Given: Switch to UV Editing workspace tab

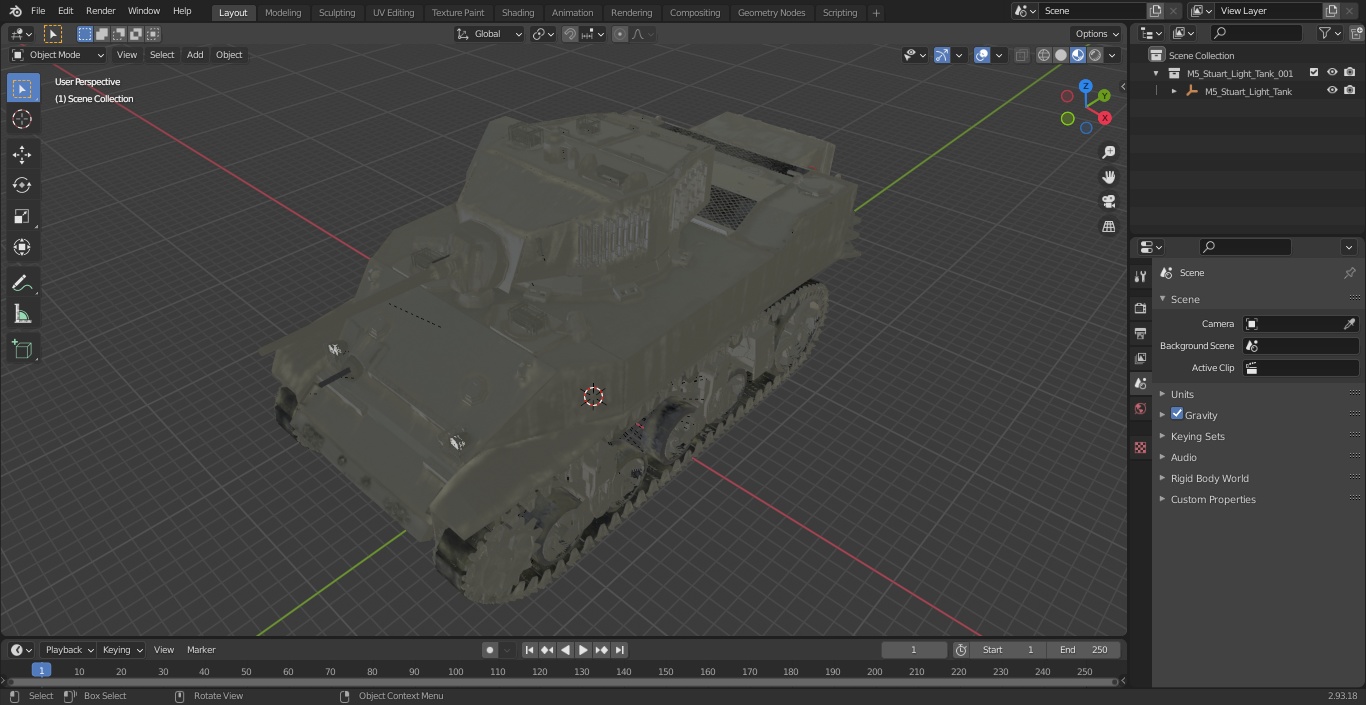Looking at the screenshot, I should (393, 13).
